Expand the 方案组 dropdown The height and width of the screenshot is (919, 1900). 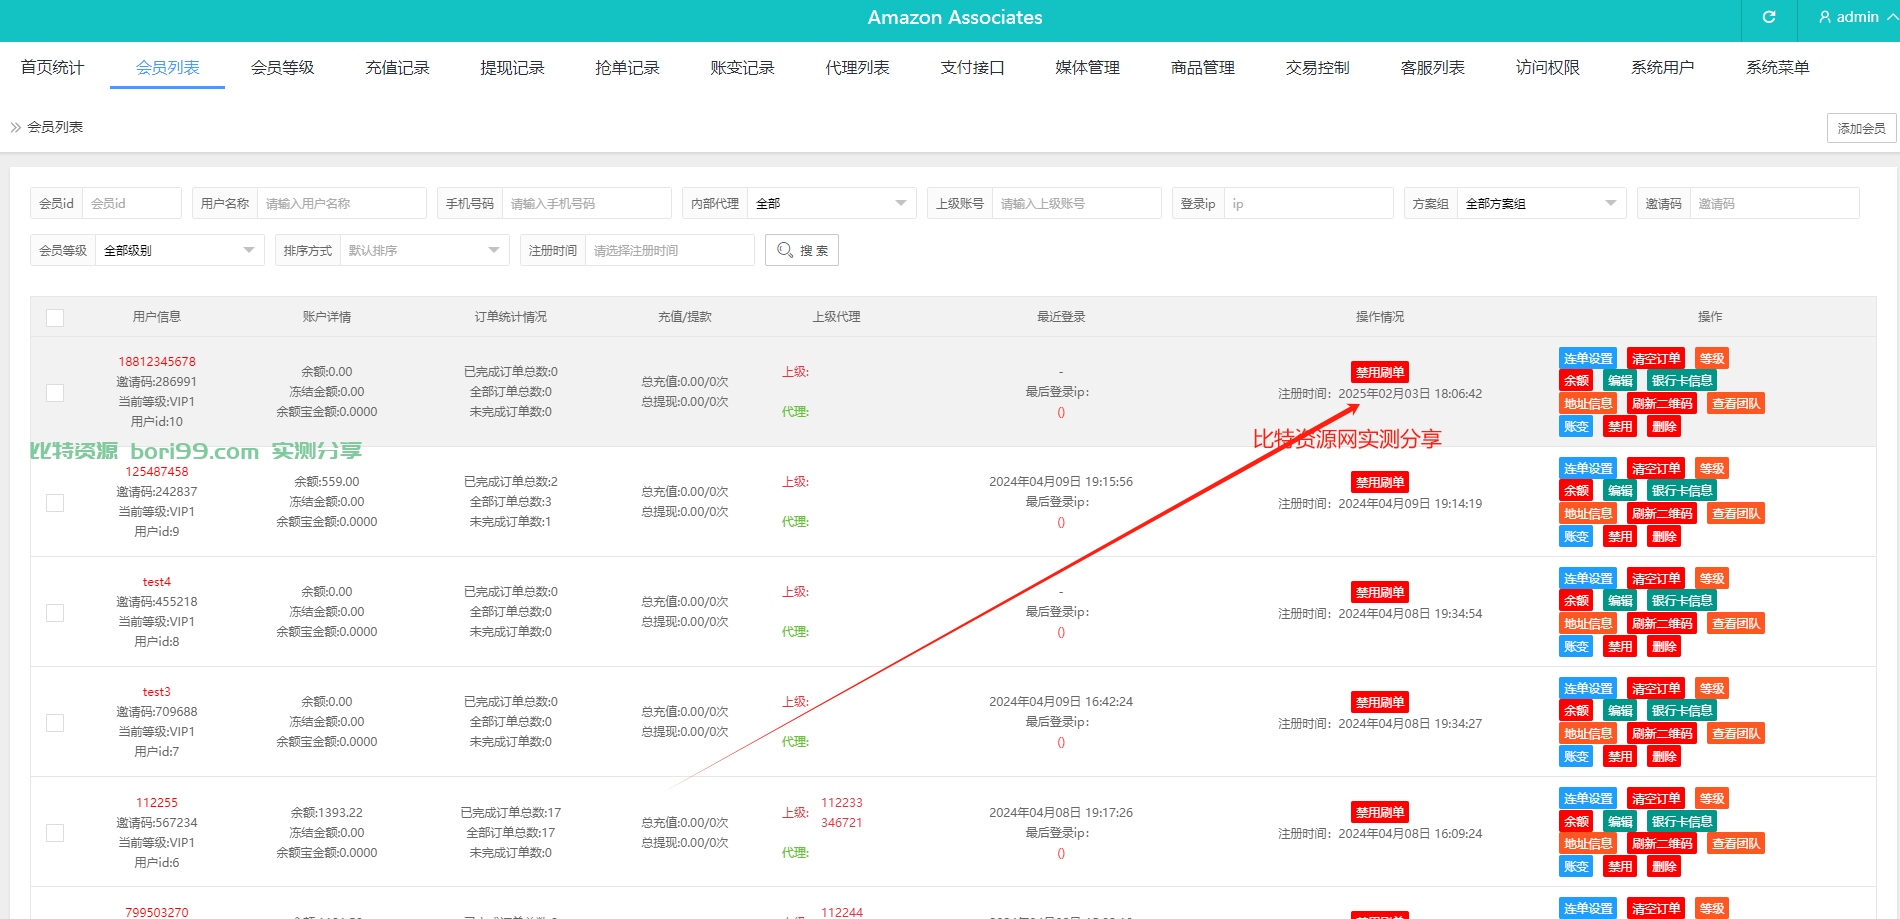tap(1541, 203)
